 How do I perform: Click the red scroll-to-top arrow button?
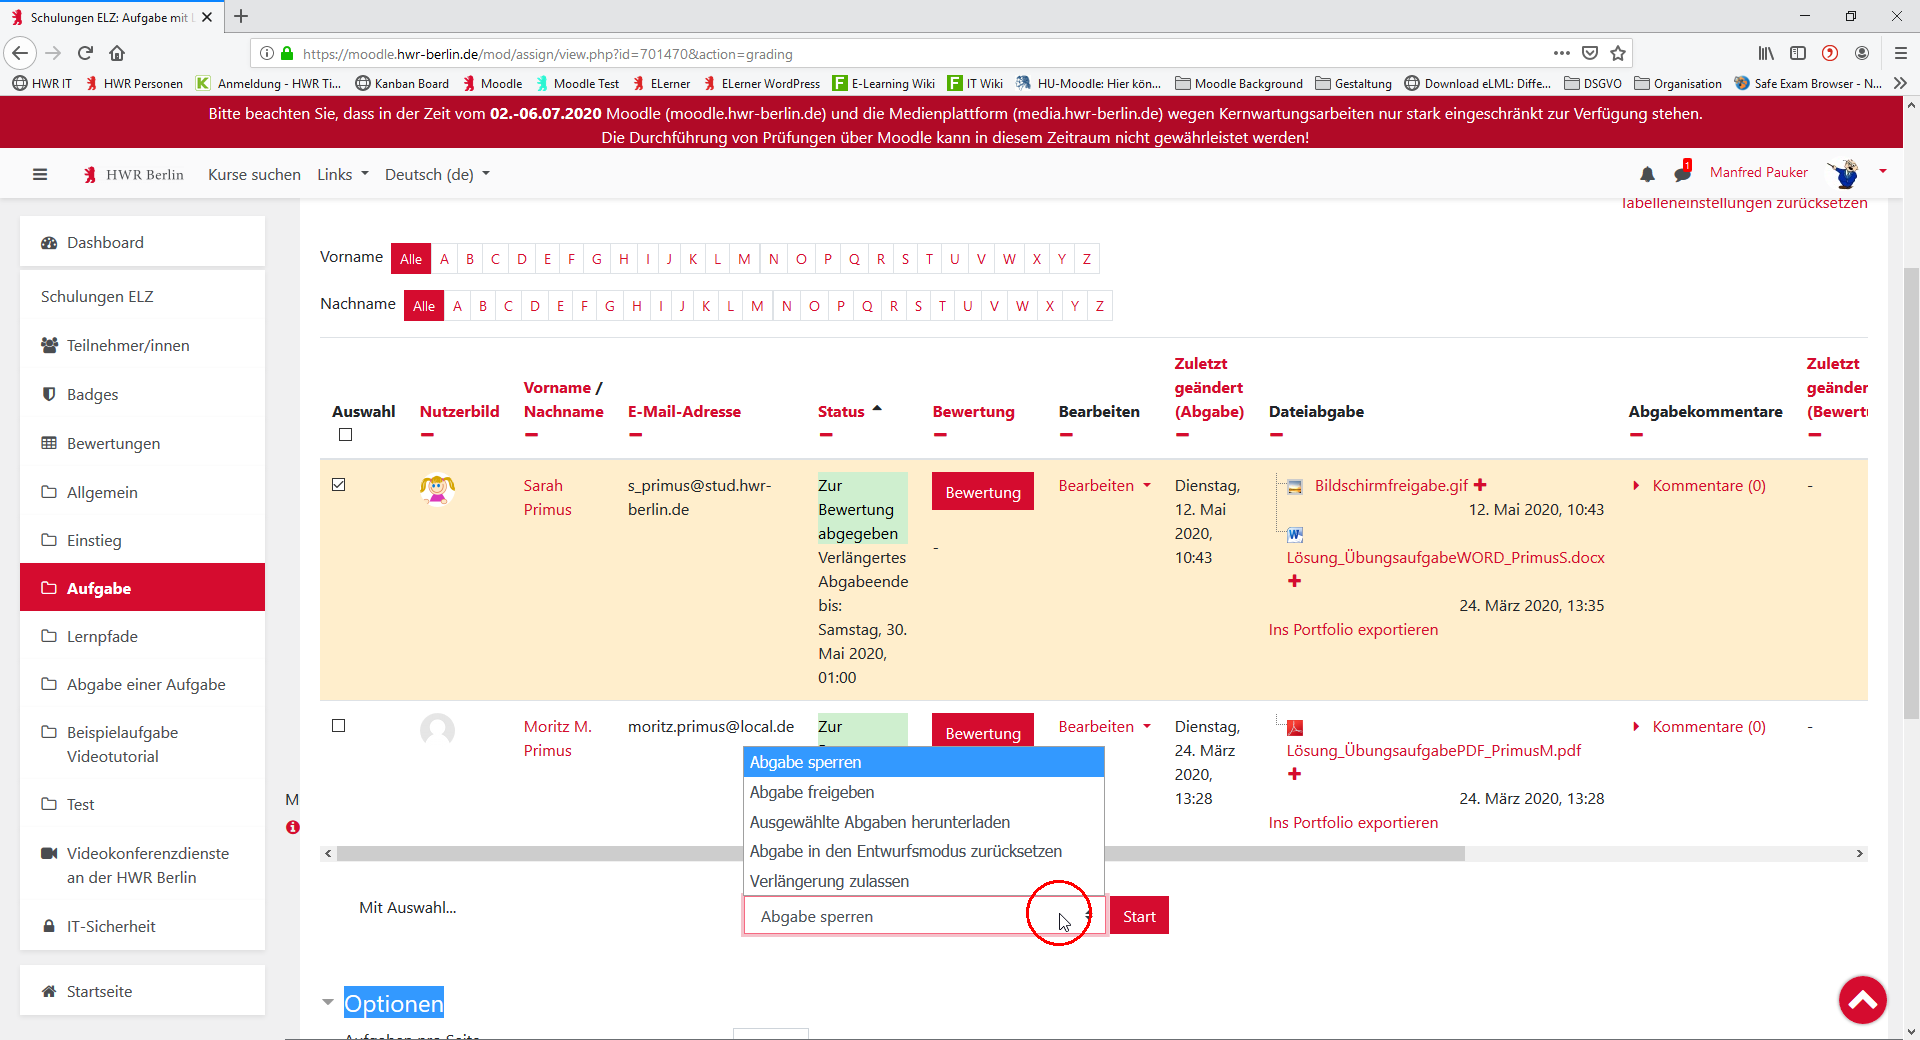(1862, 999)
